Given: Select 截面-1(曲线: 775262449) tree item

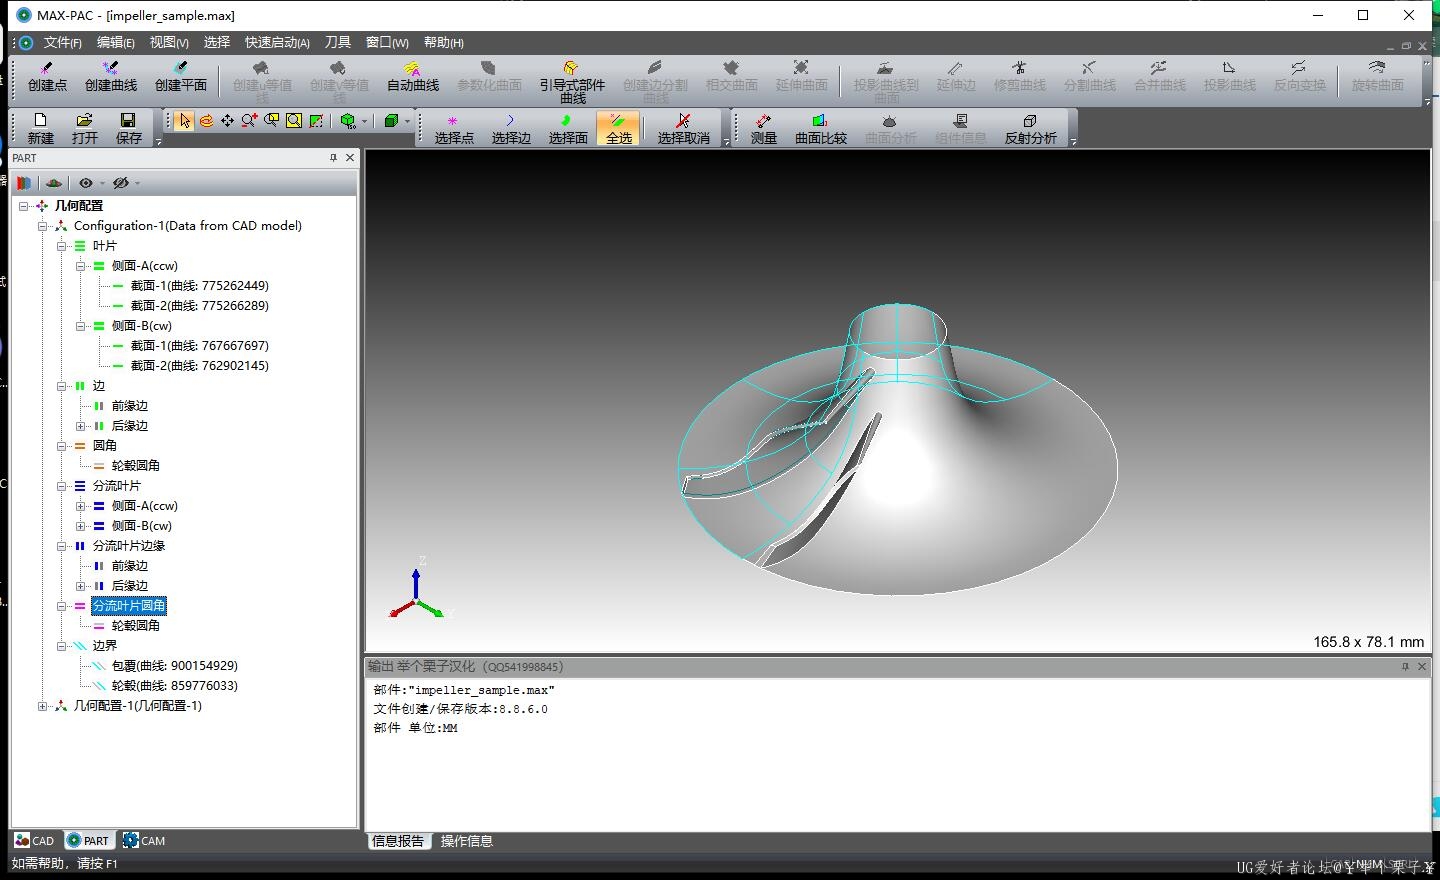Looking at the screenshot, I should click(x=200, y=286).
